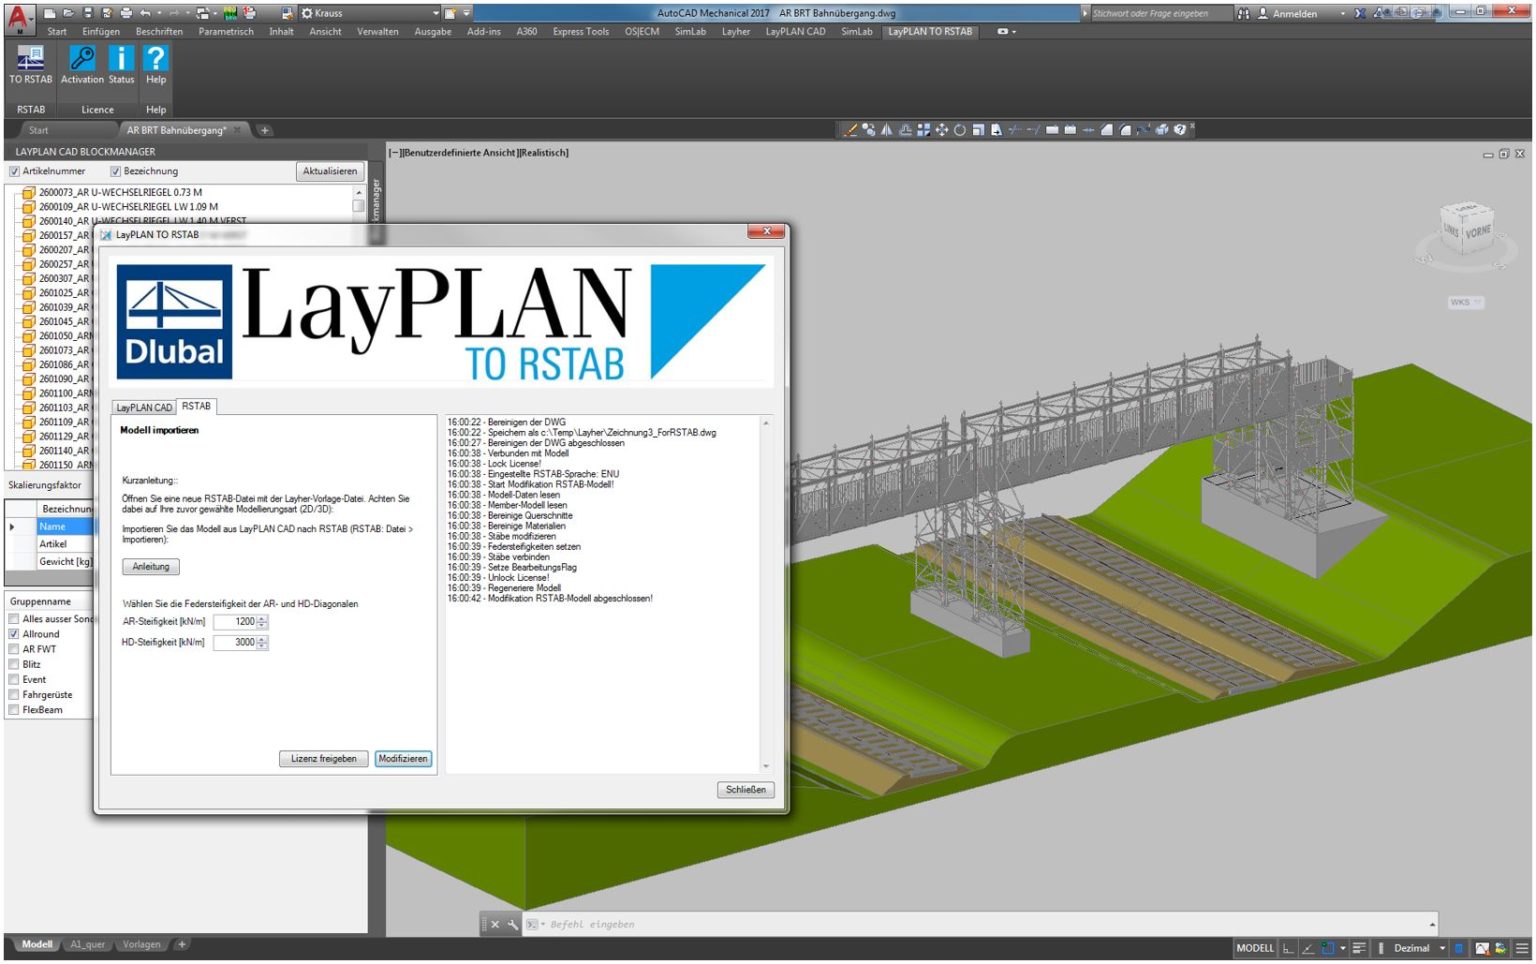Viewport: 1536px width, 964px height.
Task: Increase AR-Steifigkeit using the spinner arrows
Action: 260,618
